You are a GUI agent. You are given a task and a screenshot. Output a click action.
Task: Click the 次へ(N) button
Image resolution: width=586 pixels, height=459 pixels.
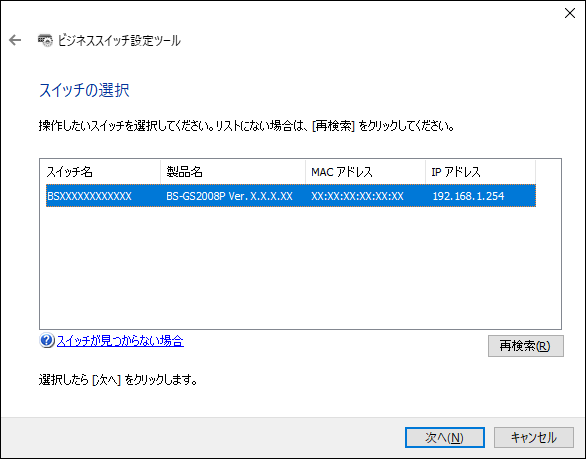click(x=445, y=437)
